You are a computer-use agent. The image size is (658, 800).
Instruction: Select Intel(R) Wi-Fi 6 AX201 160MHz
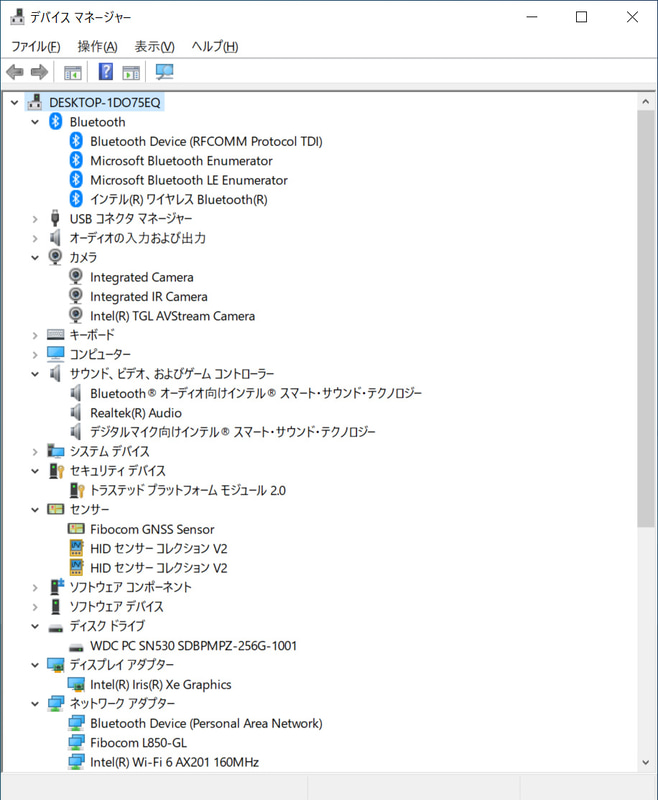click(174, 762)
